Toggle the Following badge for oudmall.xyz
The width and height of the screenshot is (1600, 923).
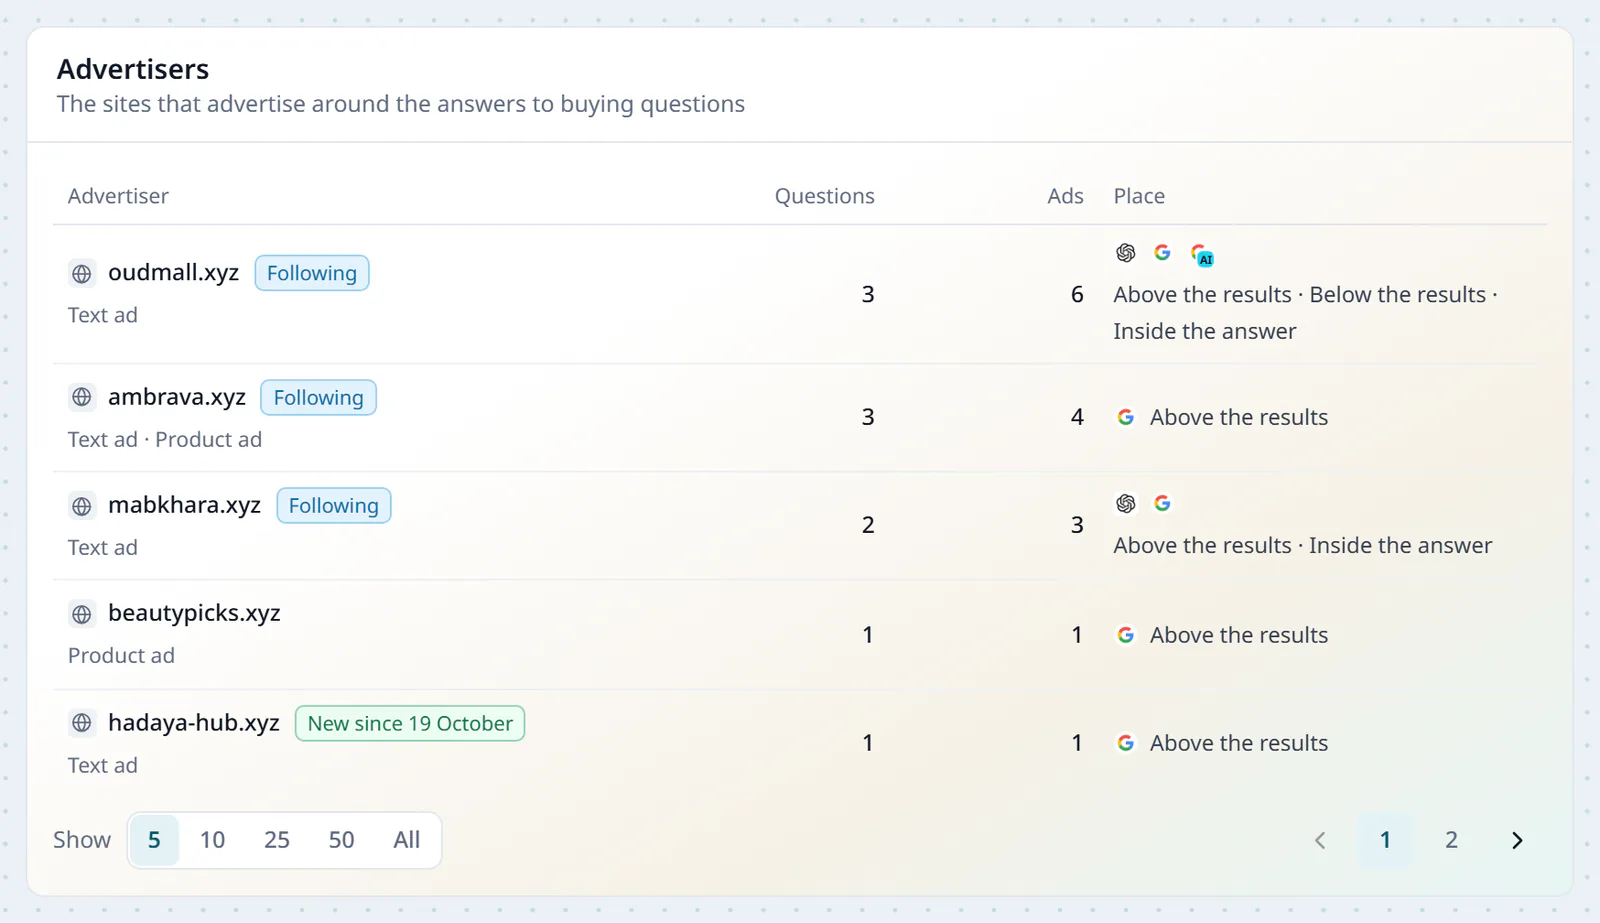pyautogui.click(x=312, y=273)
